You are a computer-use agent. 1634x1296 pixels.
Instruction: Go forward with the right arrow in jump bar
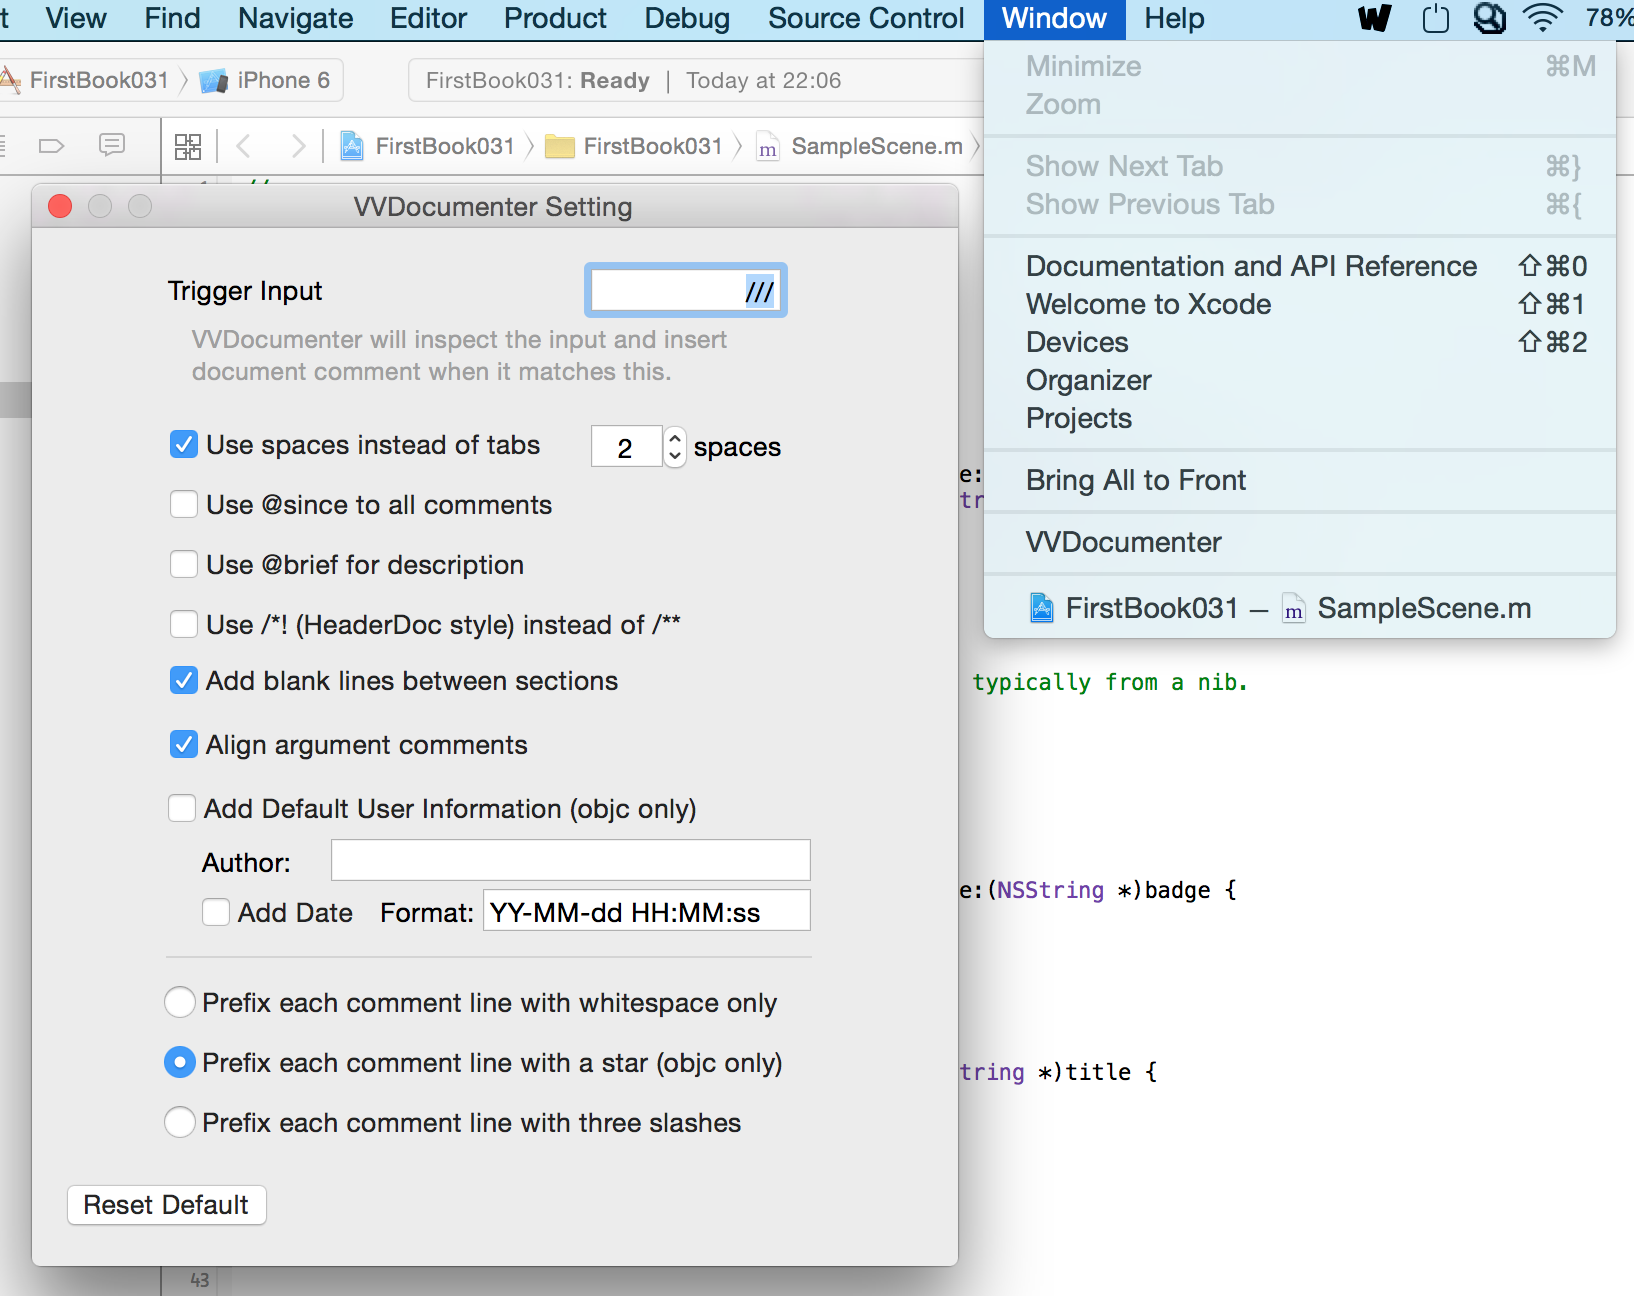297,147
